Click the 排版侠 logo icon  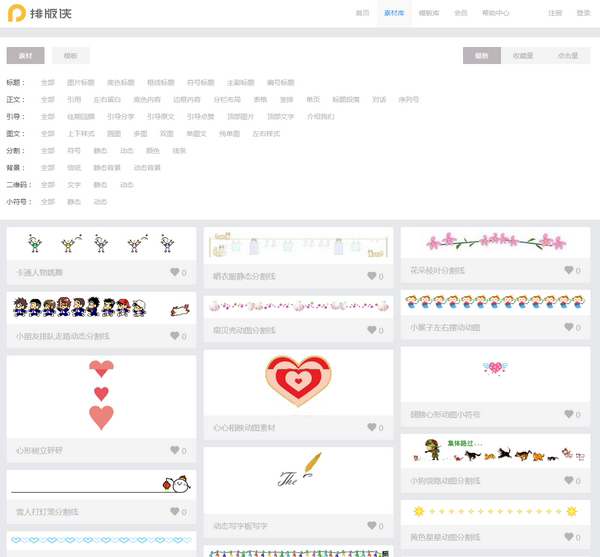coord(16,13)
